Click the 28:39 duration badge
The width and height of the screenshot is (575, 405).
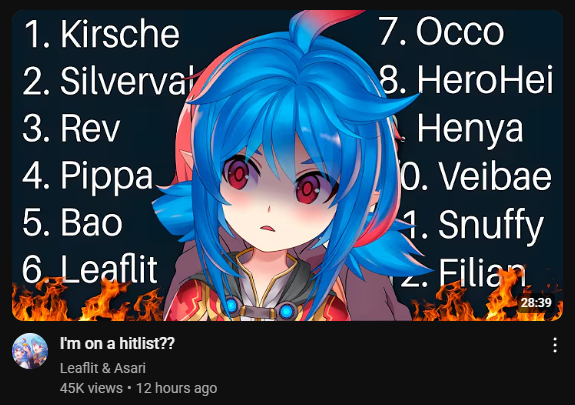(x=536, y=303)
